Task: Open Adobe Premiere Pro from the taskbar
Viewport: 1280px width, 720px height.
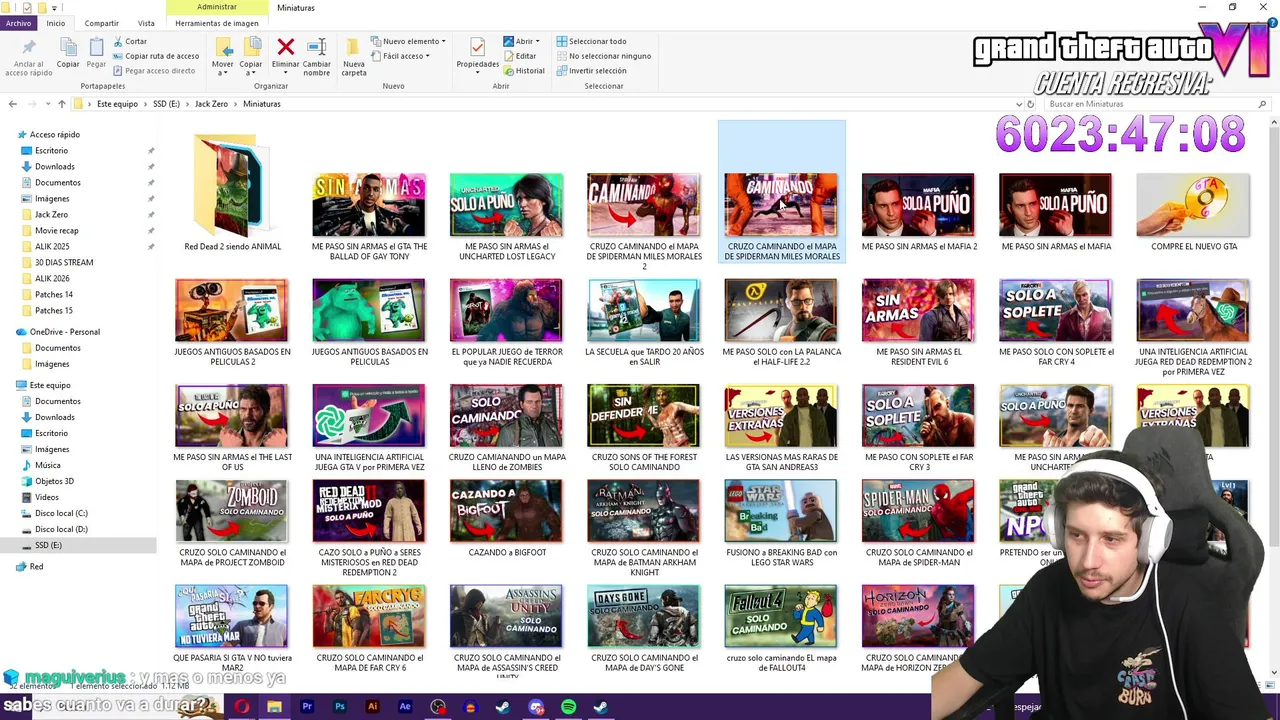Action: click(307, 707)
